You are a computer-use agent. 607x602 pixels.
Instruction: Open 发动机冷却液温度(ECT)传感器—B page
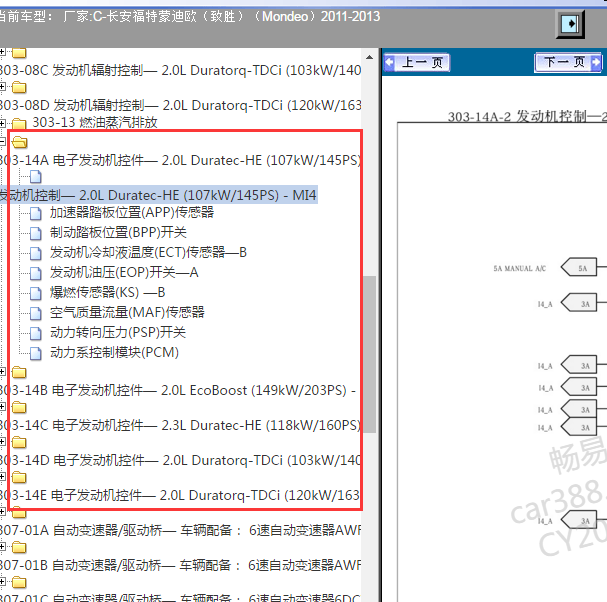148,252
